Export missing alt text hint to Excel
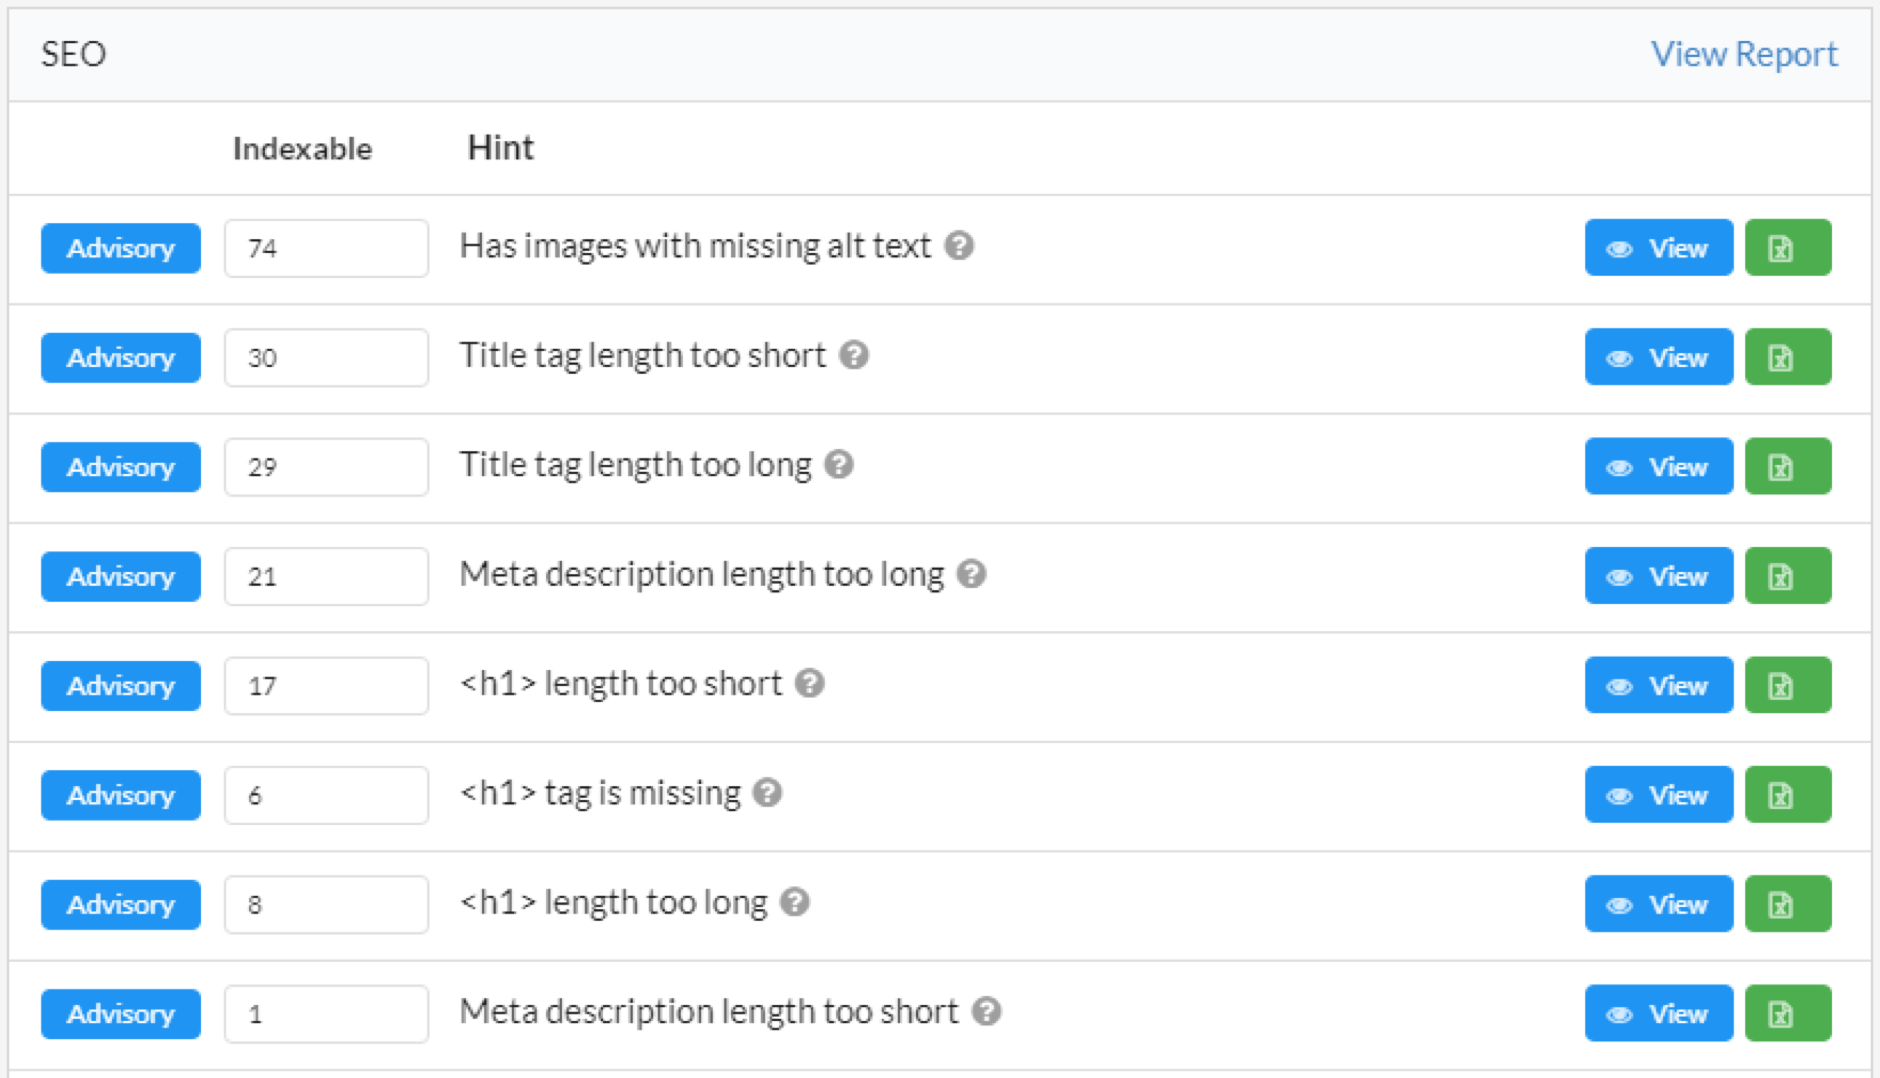The width and height of the screenshot is (1880, 1078). [1787, 248]
